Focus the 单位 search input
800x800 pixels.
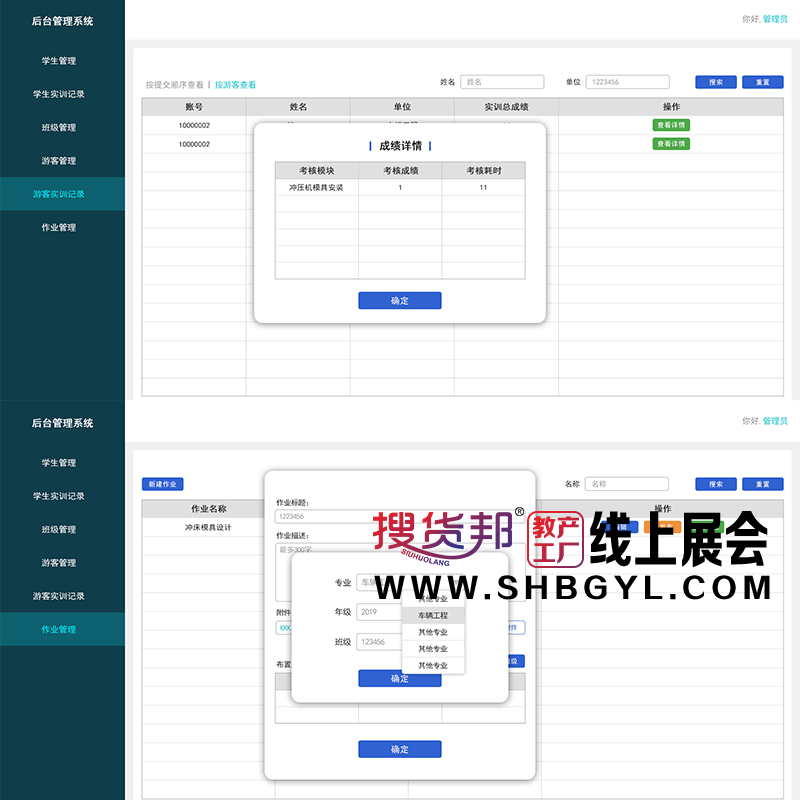(x=628, y=82)
